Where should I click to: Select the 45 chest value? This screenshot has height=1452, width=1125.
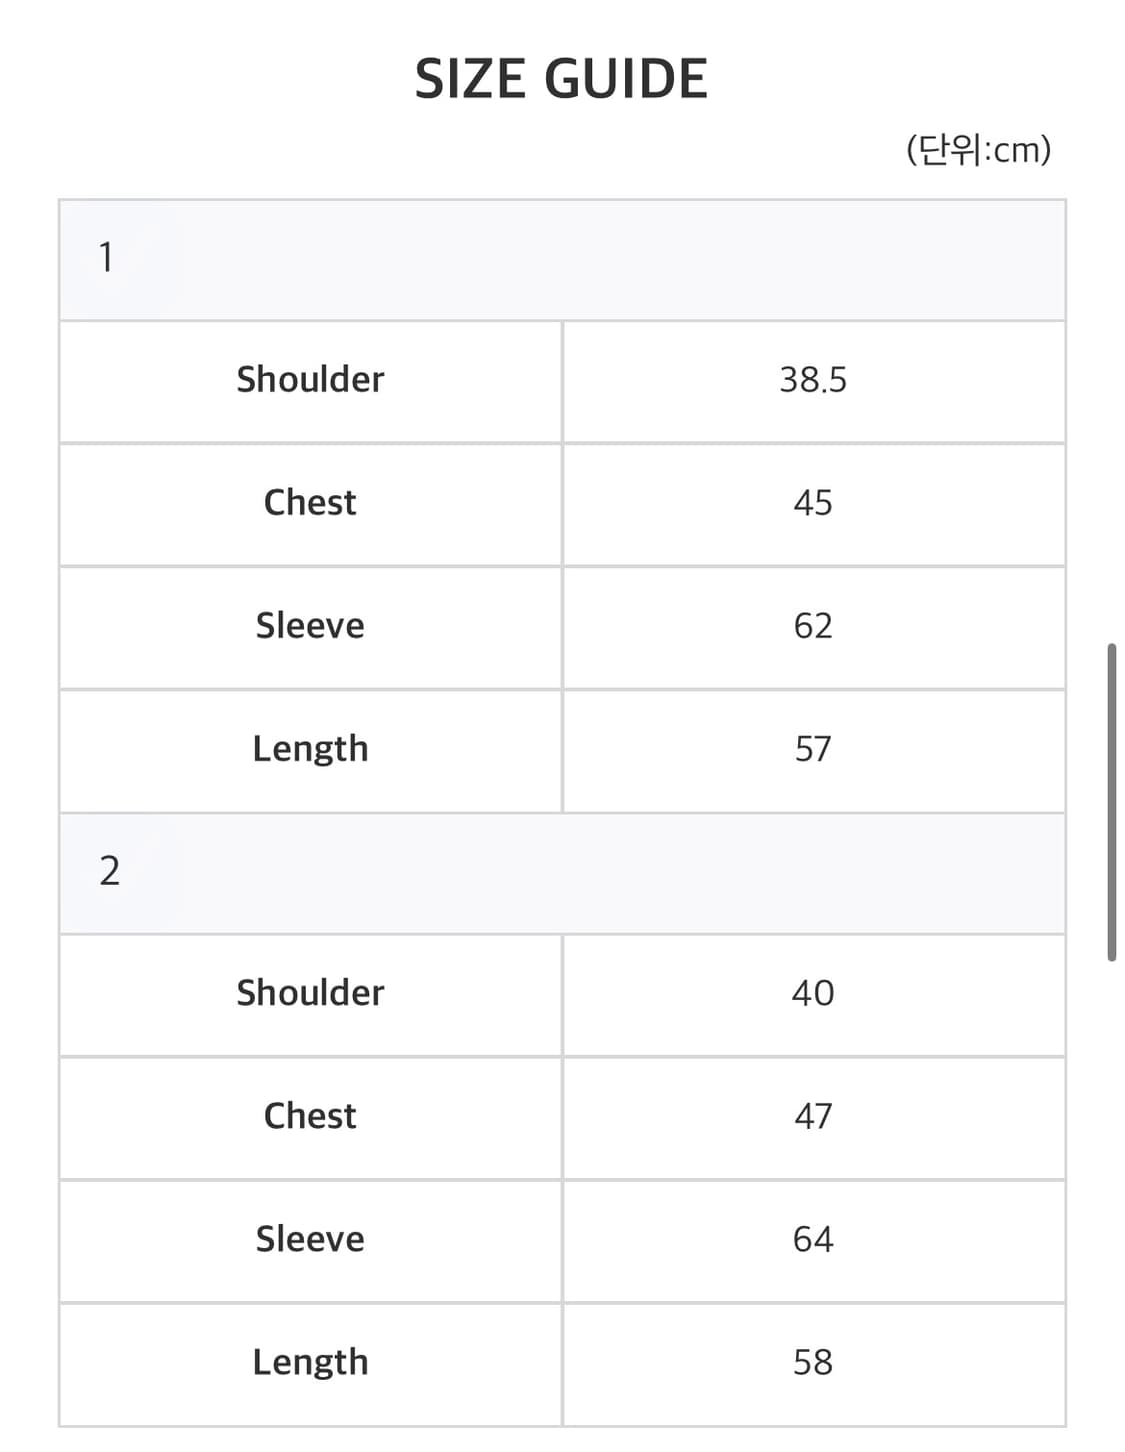[813, 503]
